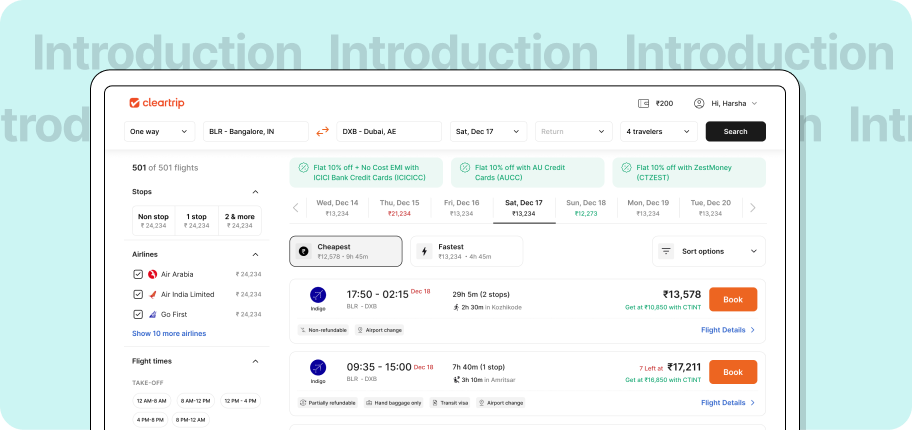Open the One way trip type dropdown
The height and width of the screenshot is (430, 912).
(x=159, y=131)
